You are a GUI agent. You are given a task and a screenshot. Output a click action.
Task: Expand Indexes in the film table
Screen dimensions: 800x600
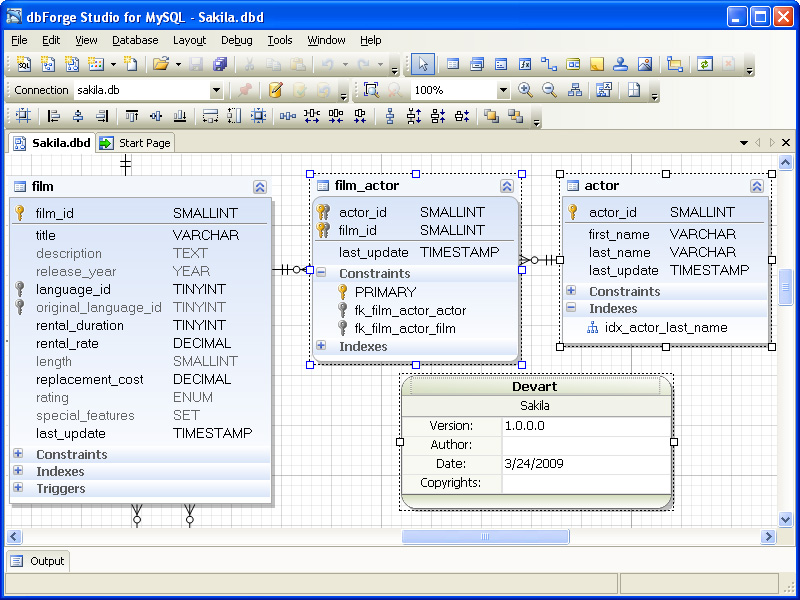click(x=18, y=470)
